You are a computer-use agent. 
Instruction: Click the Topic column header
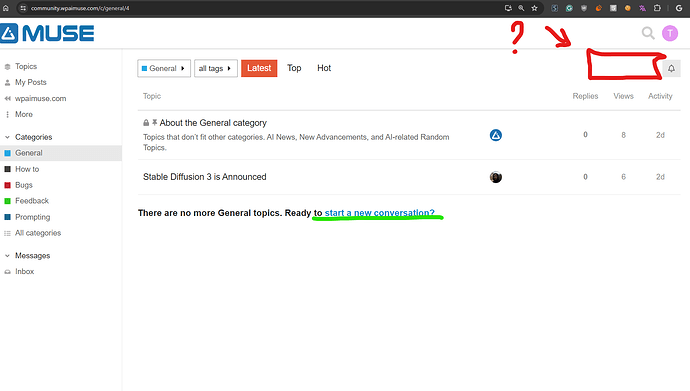[152, 96]
